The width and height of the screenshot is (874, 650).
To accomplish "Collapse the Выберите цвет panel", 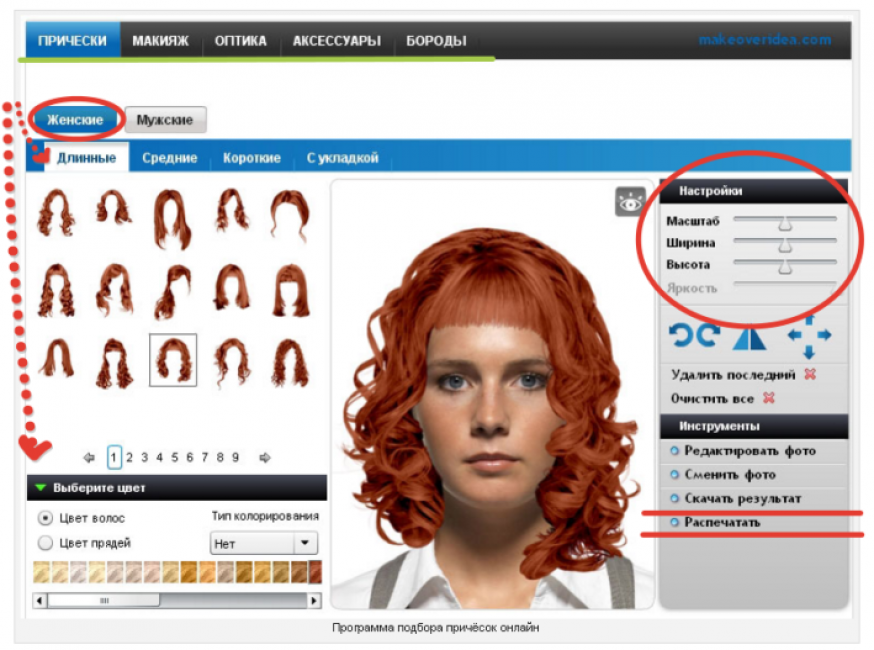I will coord(41,488).
